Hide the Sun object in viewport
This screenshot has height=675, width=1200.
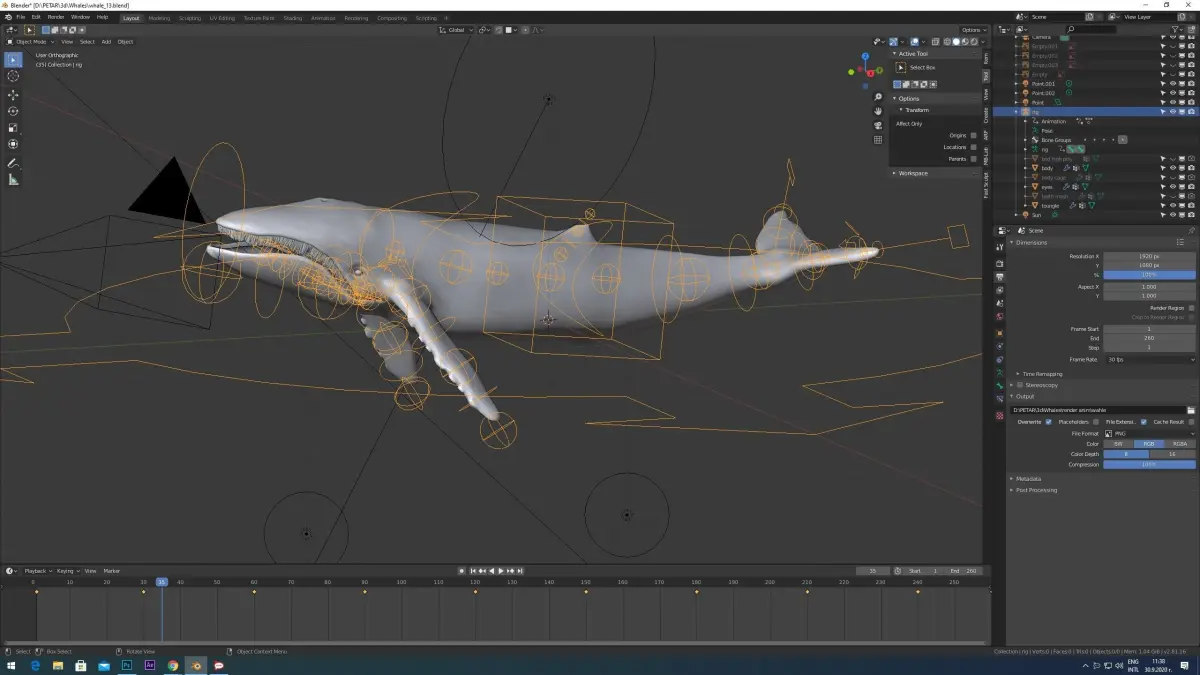(x=1172, y=214)
